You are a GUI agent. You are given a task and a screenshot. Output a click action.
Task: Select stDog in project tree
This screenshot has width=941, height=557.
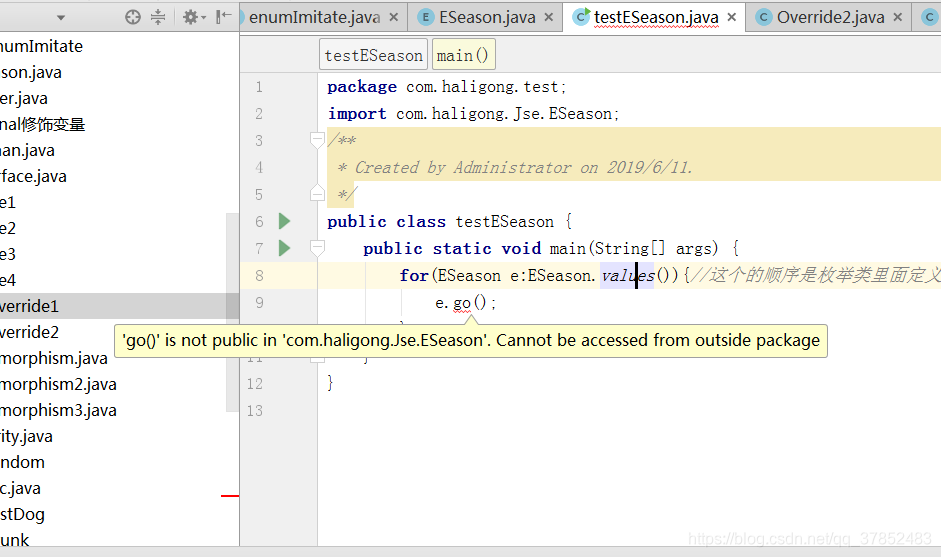point(22,514)
